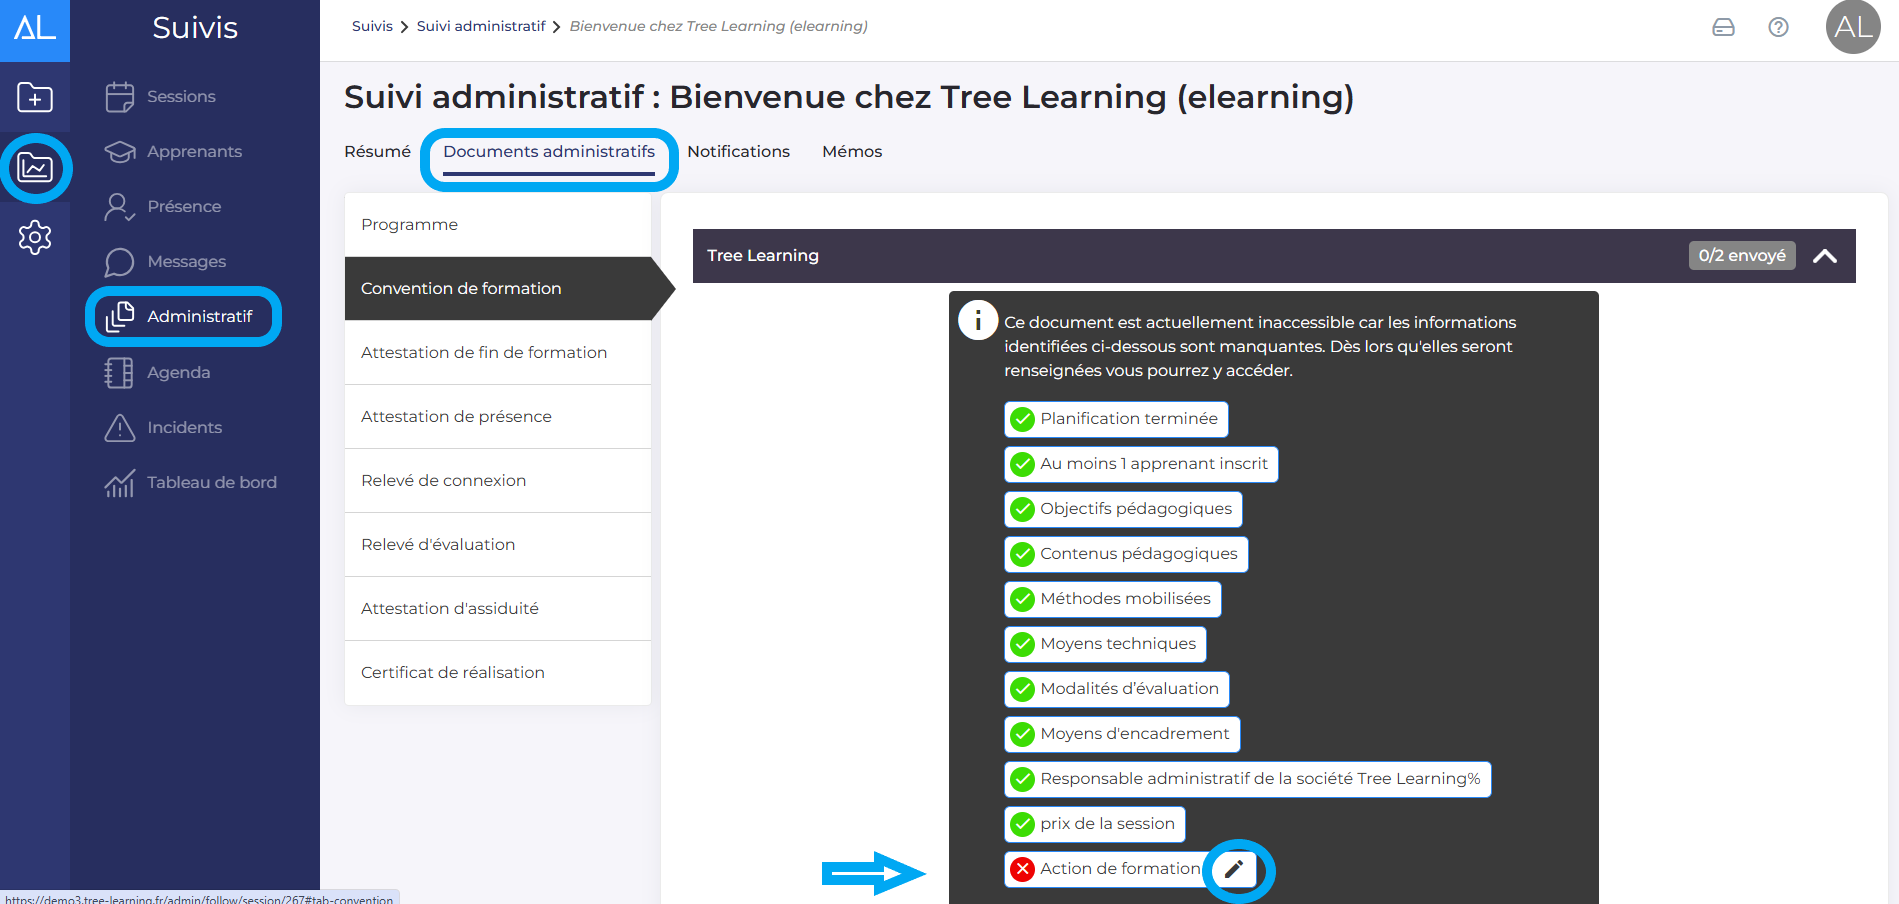Open the help question mark icon
Viewport: 1899px width, 904px height.
(x=1778, y=27)
